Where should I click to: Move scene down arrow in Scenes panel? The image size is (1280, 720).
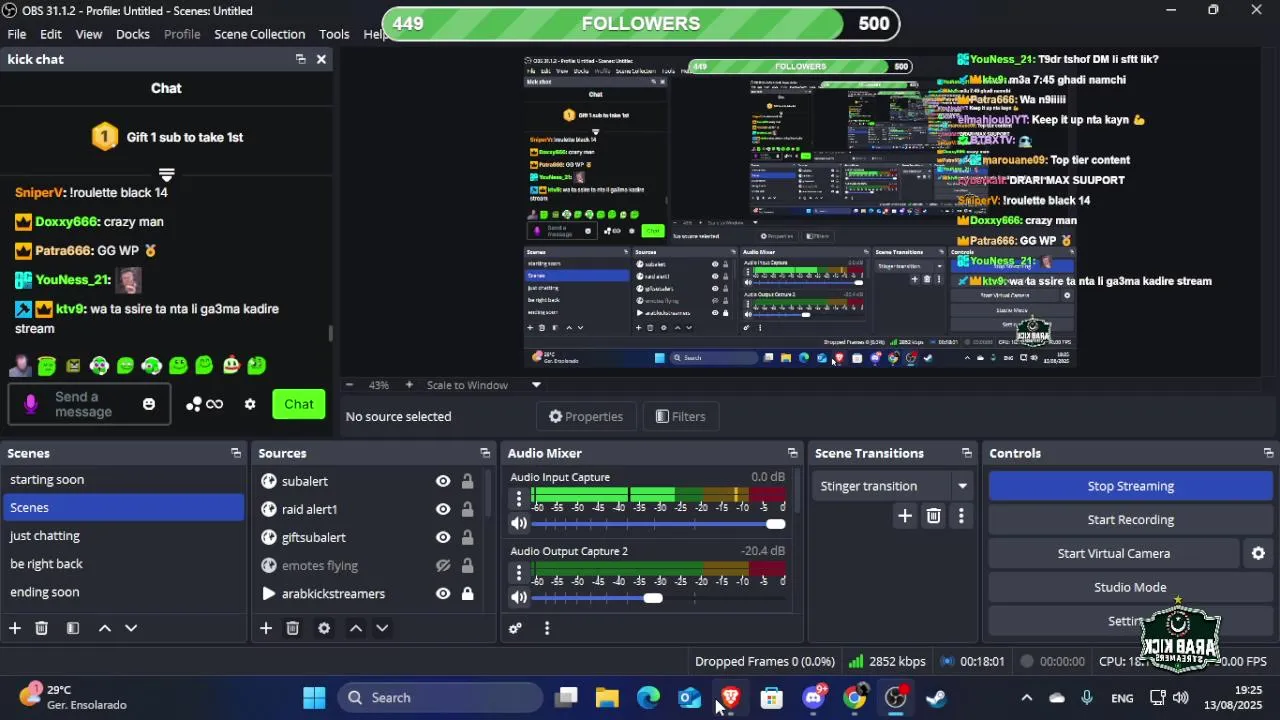[x=131, y=628]
